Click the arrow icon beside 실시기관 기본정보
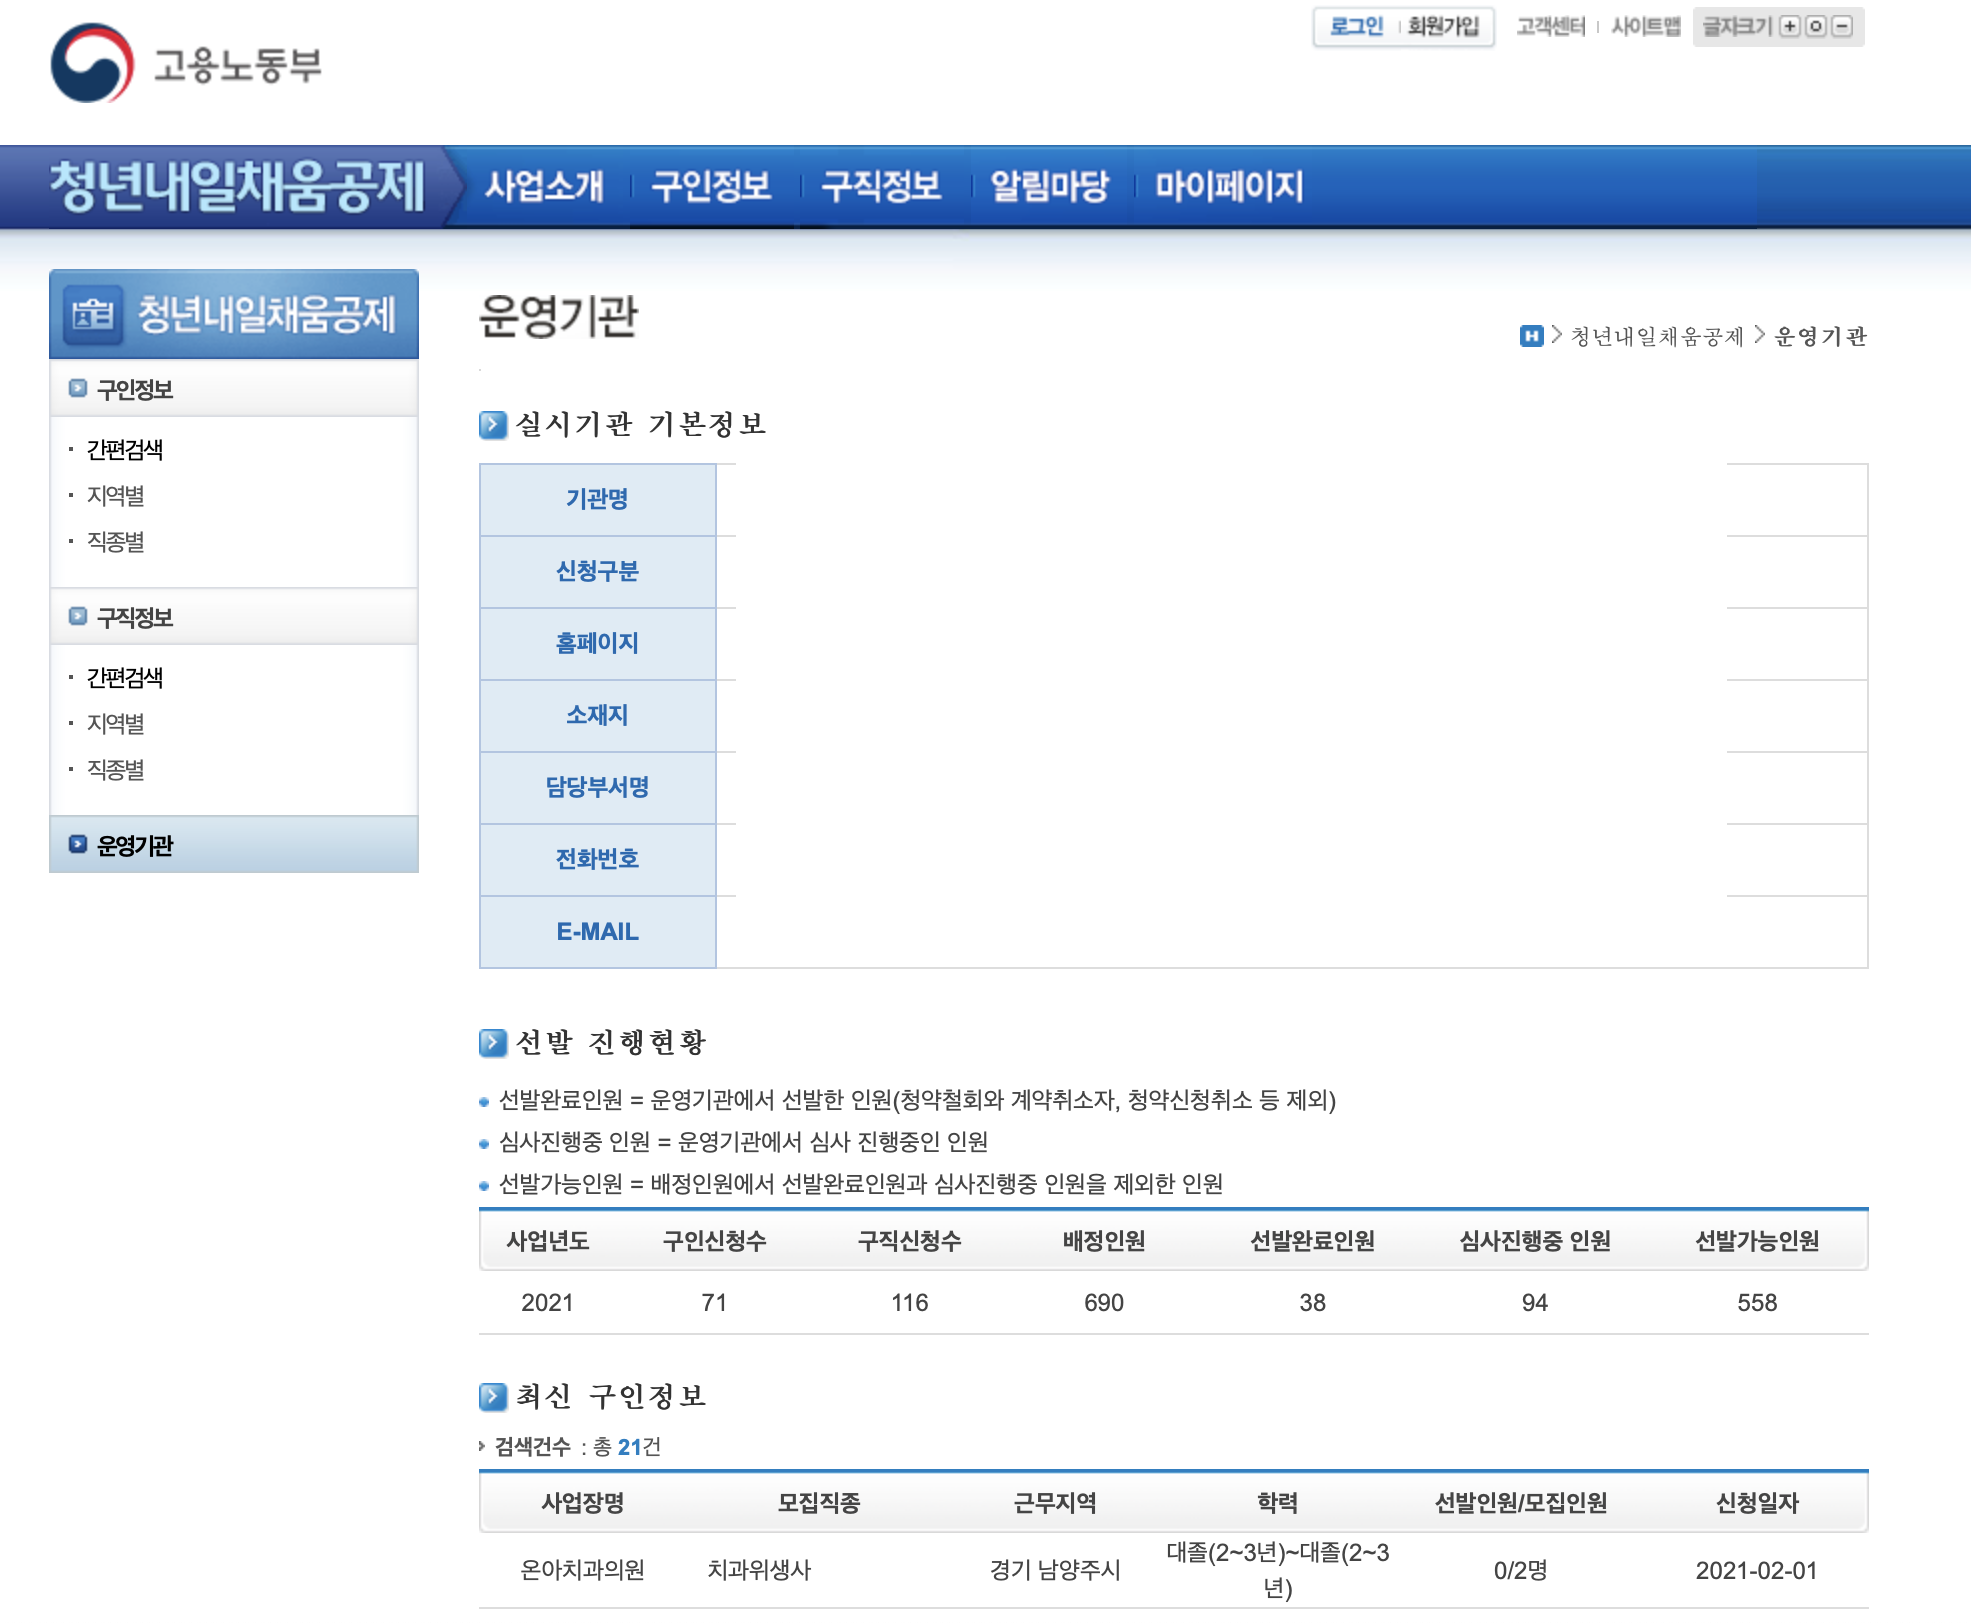This screenshot has width=1971, height=1623. [493, 425]
